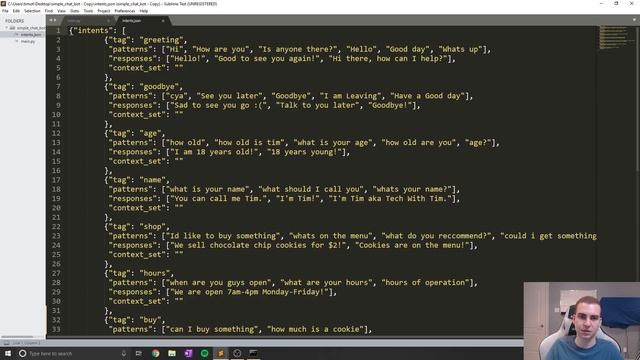This screenshot has height=360, width=640.
Task: Click the Line, Column status text
Action: (x=27, y=343)
